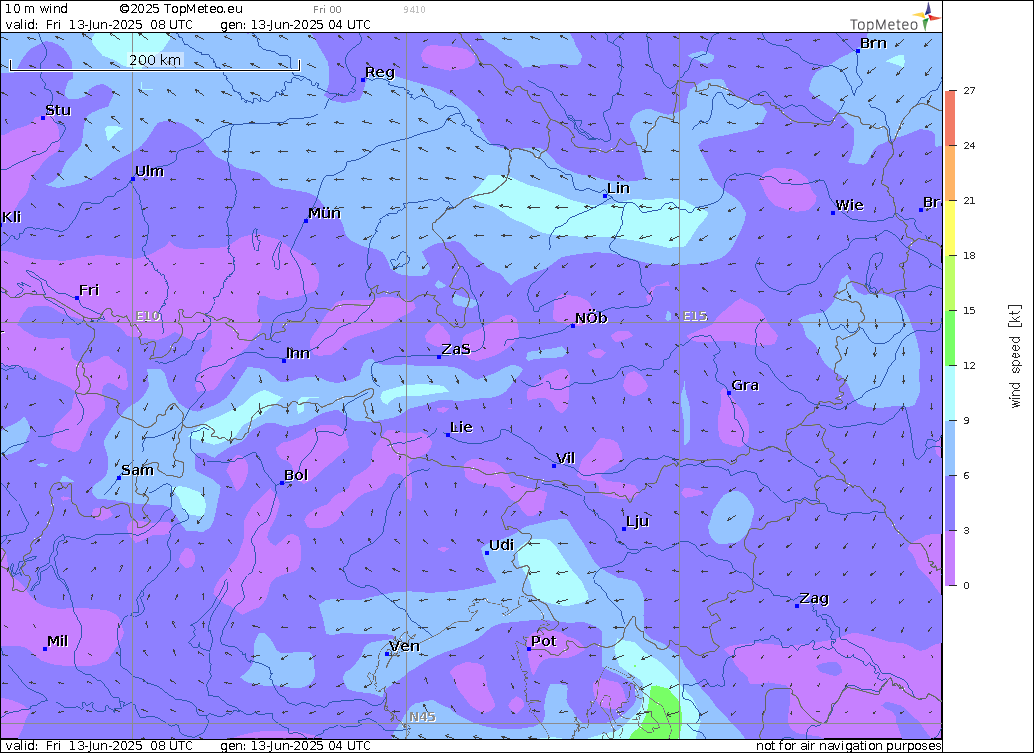Click the 0-3 kt purple legend band
Viewport: 1034px width, 753px height.
(950, 558)
